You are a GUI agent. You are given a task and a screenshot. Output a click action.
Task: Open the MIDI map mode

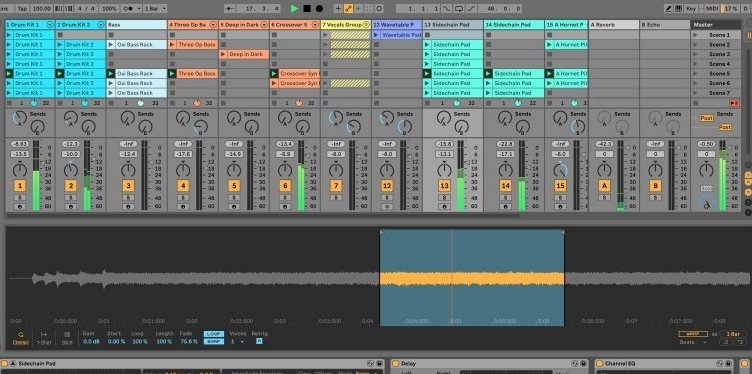coord(712,9)
